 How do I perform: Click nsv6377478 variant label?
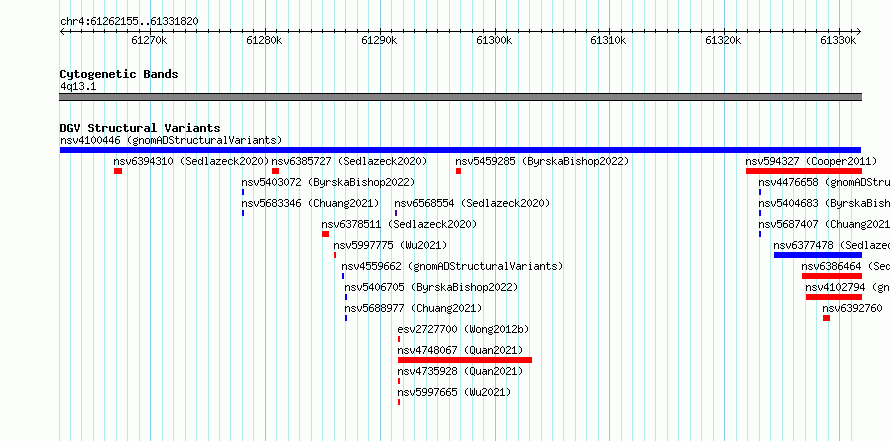pyautogui.click(x=832, y=245)
